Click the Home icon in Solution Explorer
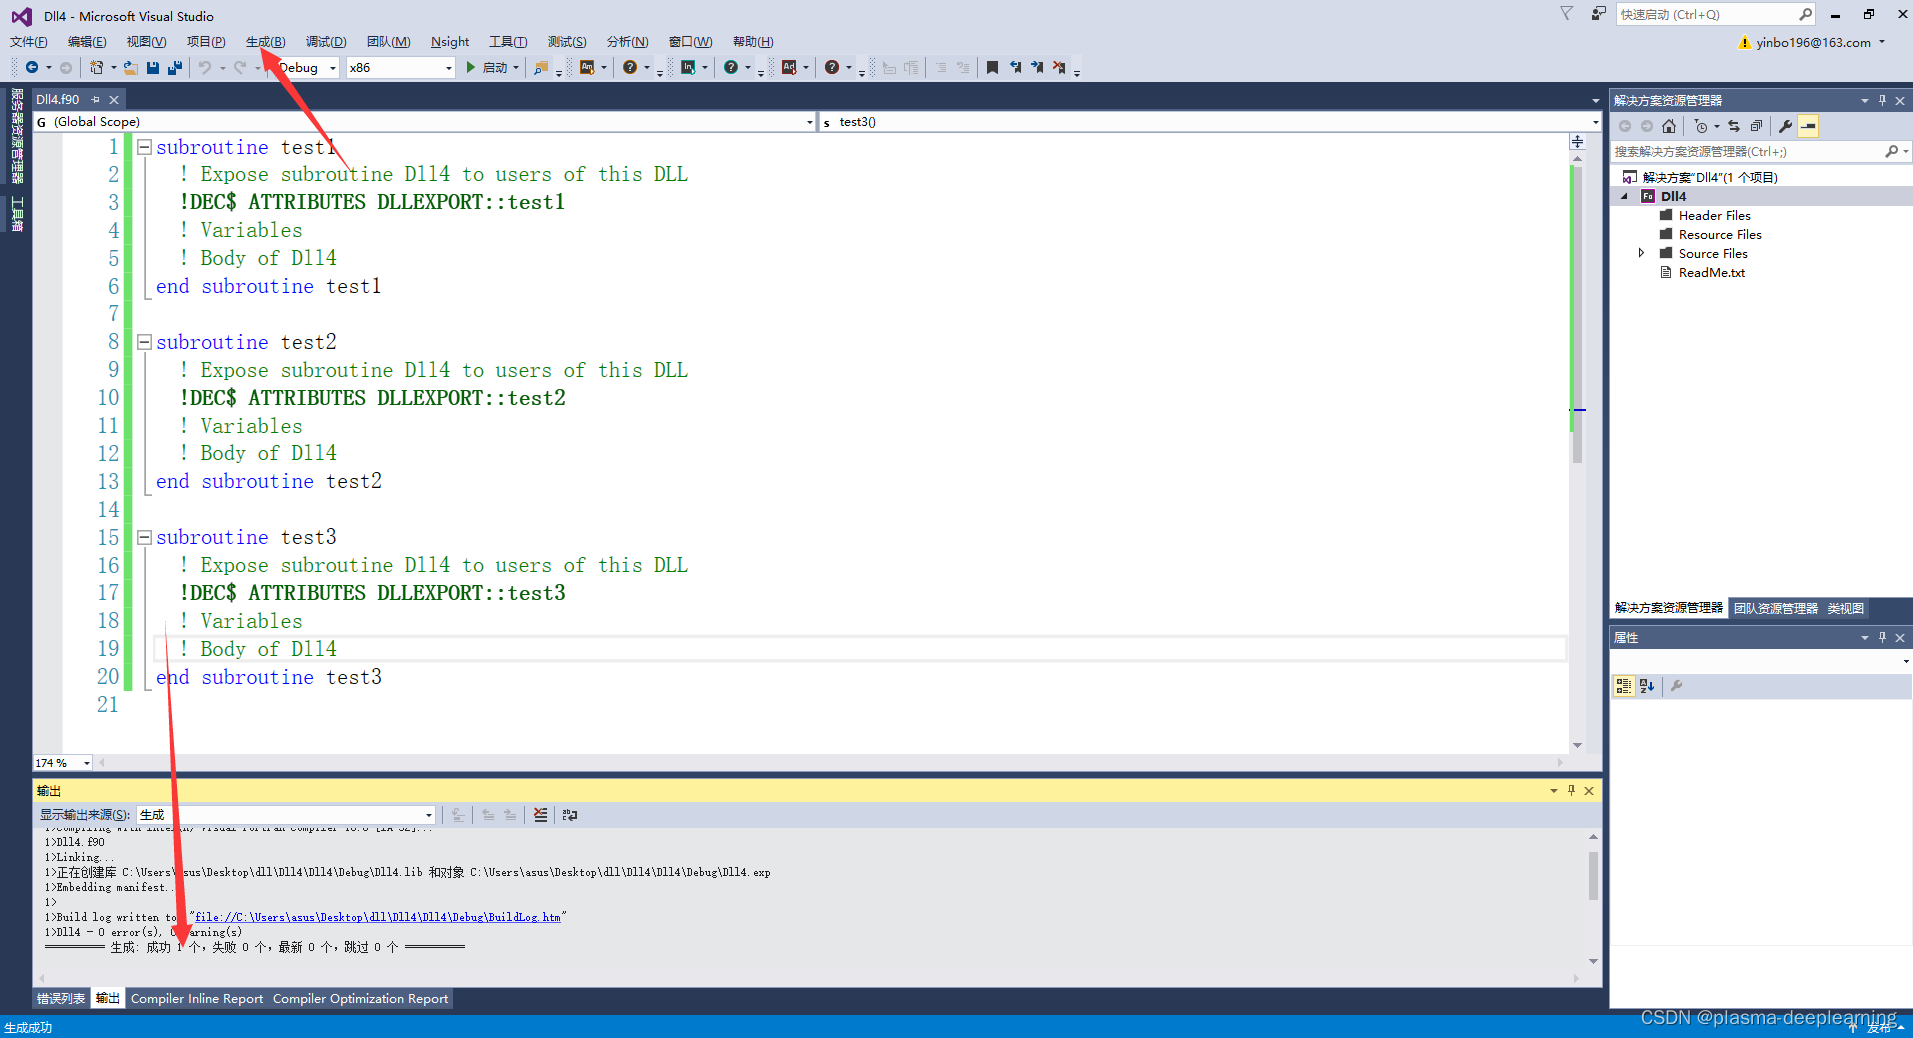1913x1038 pixels. 1668,126
